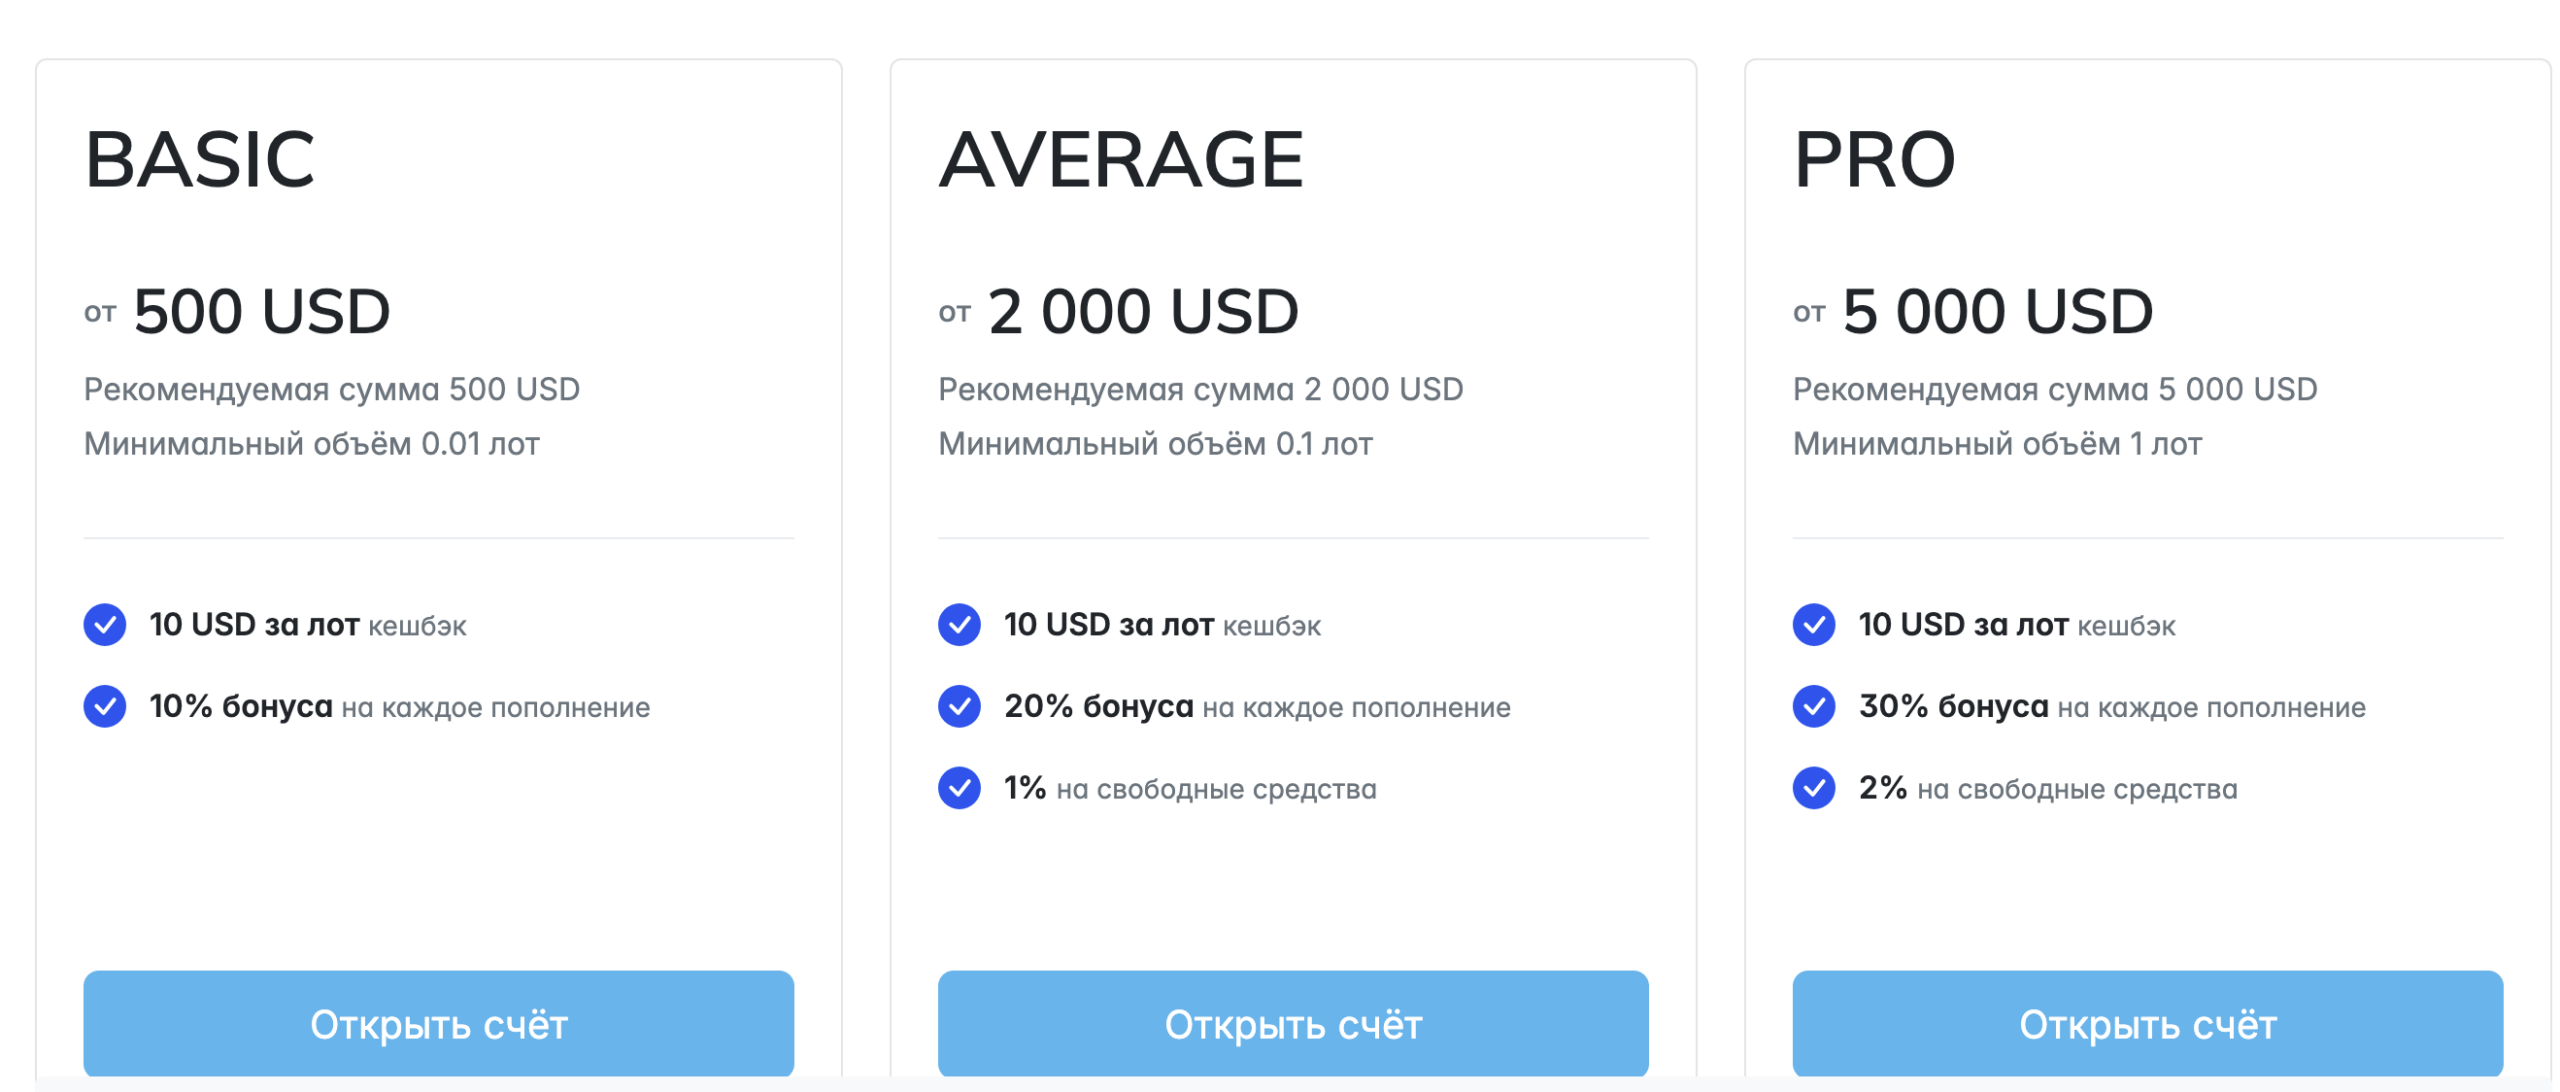This screenshot has width=2560, height=1092.
Task: Click the 2 000 USD price text
Action: (x=1144, y=312)
